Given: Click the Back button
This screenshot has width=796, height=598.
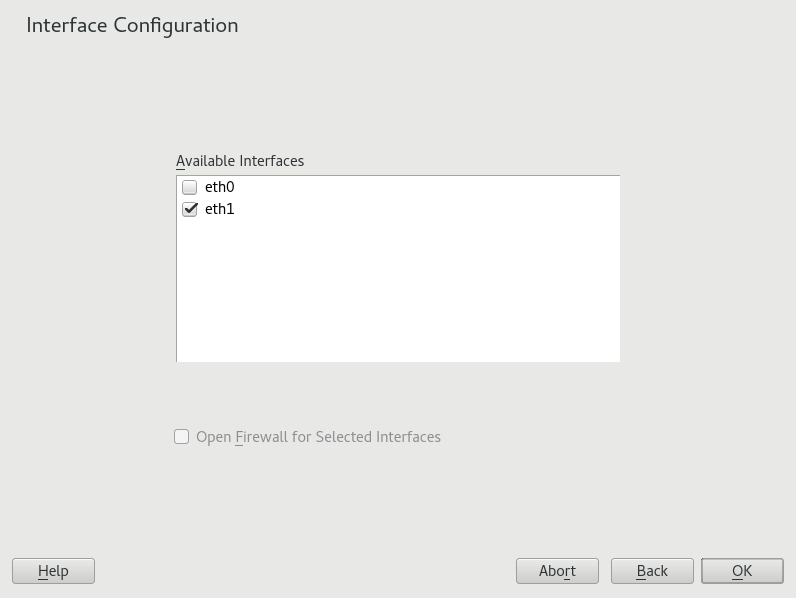Looking at the screenshot, I should (x=652, y=571).
